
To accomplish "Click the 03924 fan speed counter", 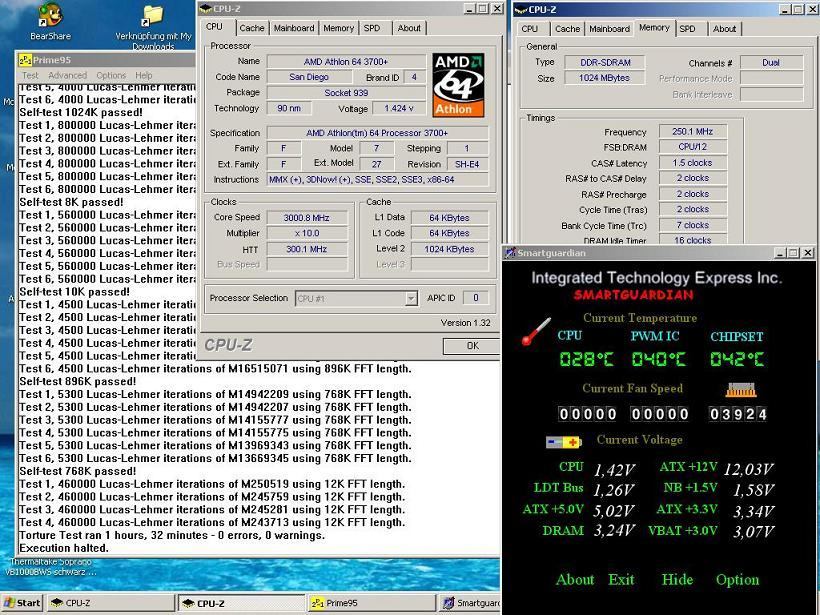I will coord(737,414).
